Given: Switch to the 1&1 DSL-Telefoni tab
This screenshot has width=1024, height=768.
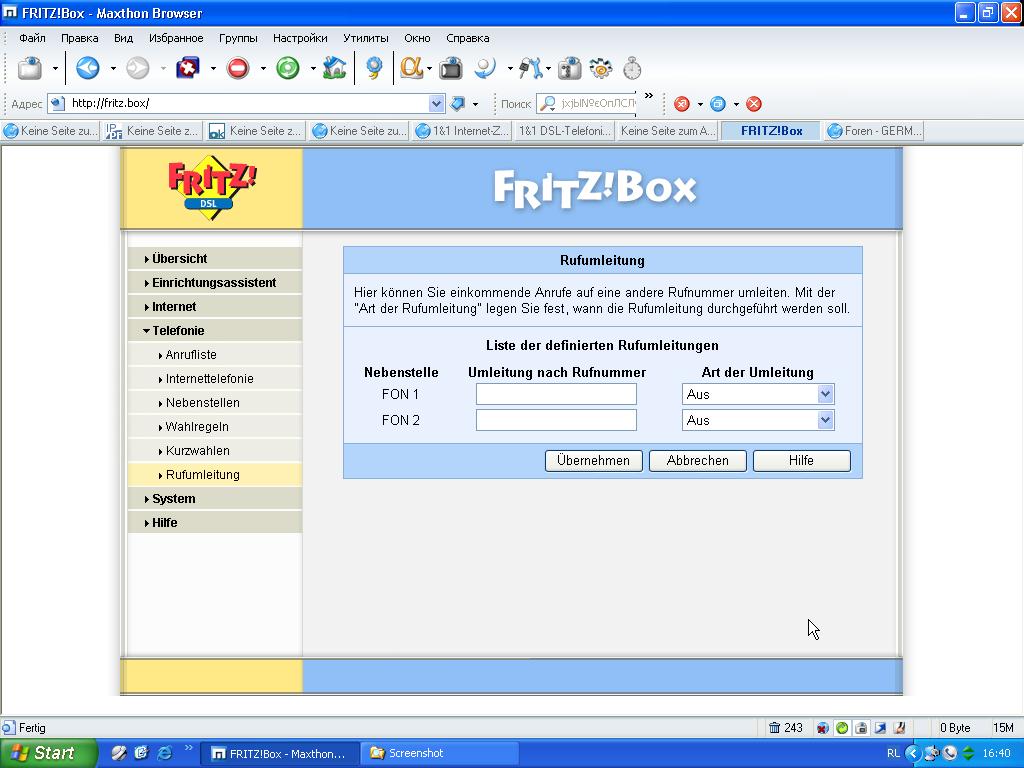Looking at the screenshot, I should click(564, 131).
